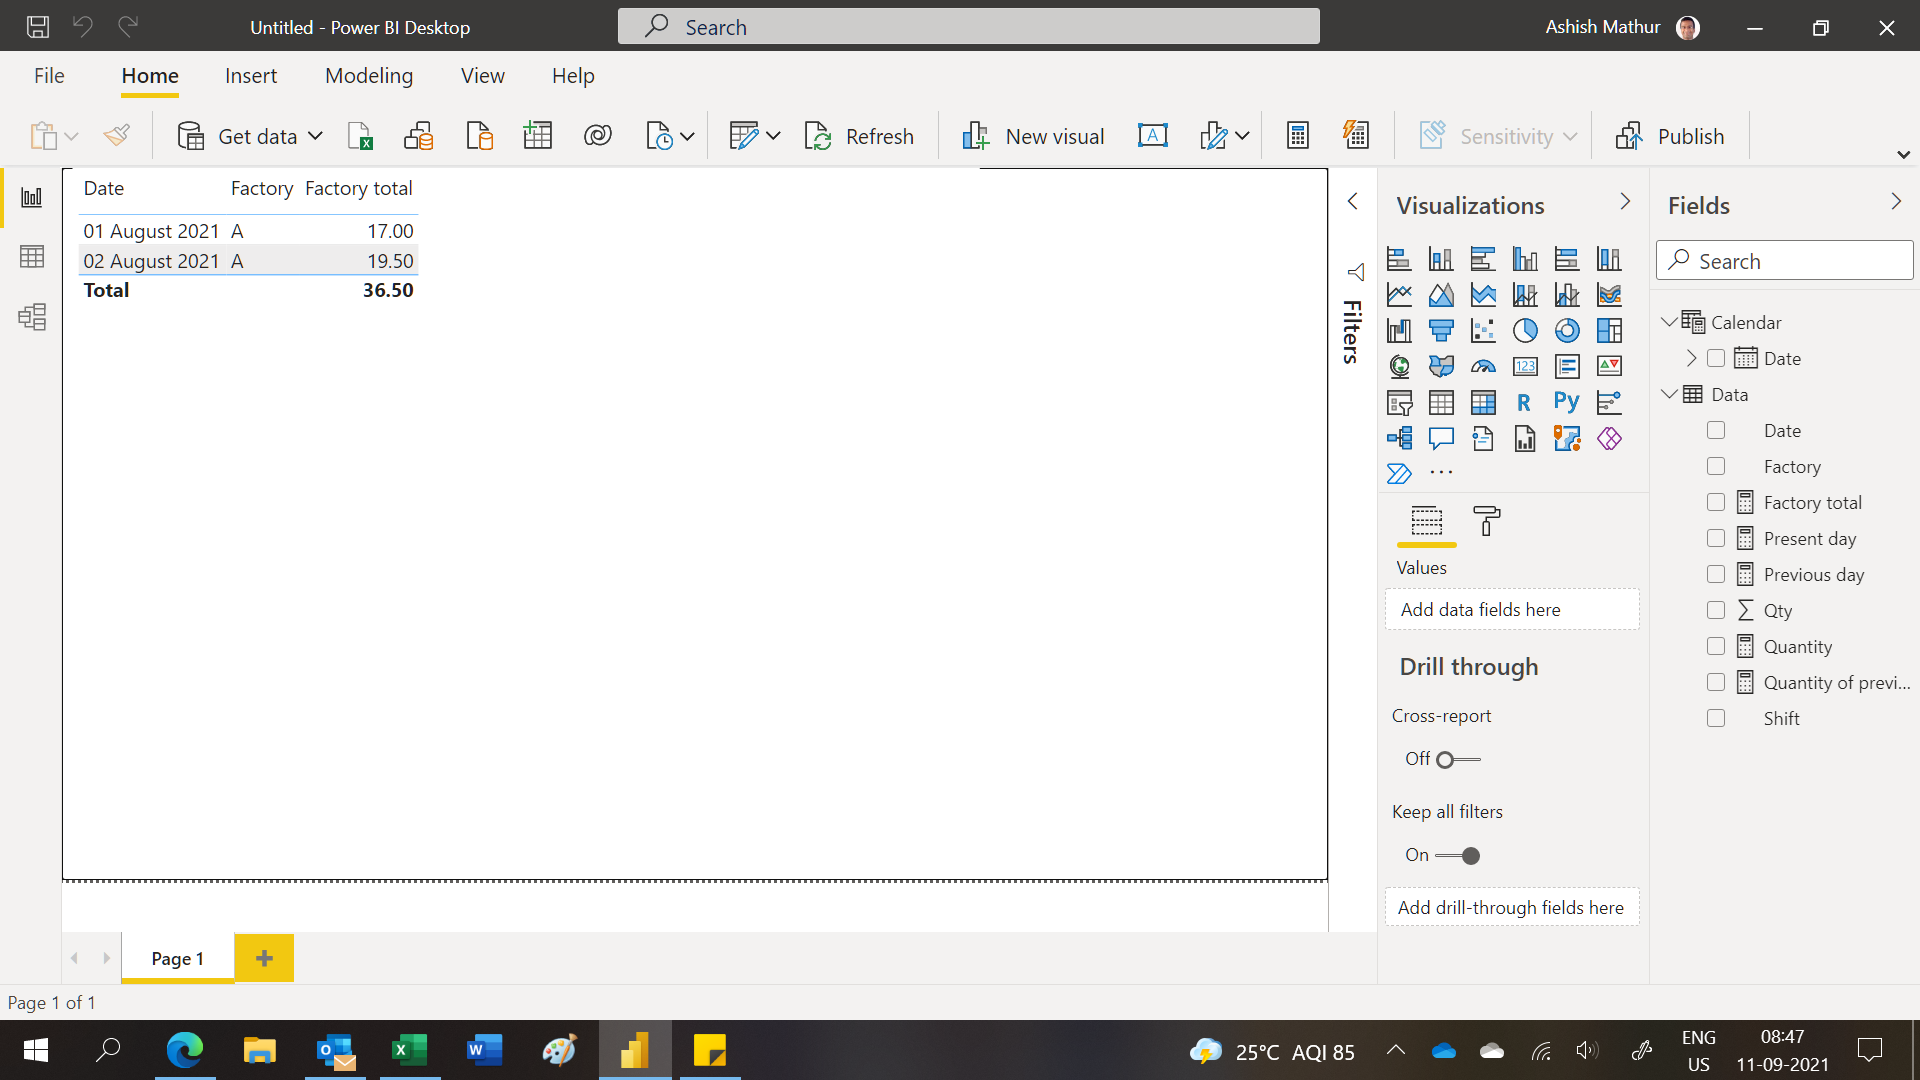
Task: Click the Text box icon in ribbon
Action: pyautogui.click(x=1153, y=136)
